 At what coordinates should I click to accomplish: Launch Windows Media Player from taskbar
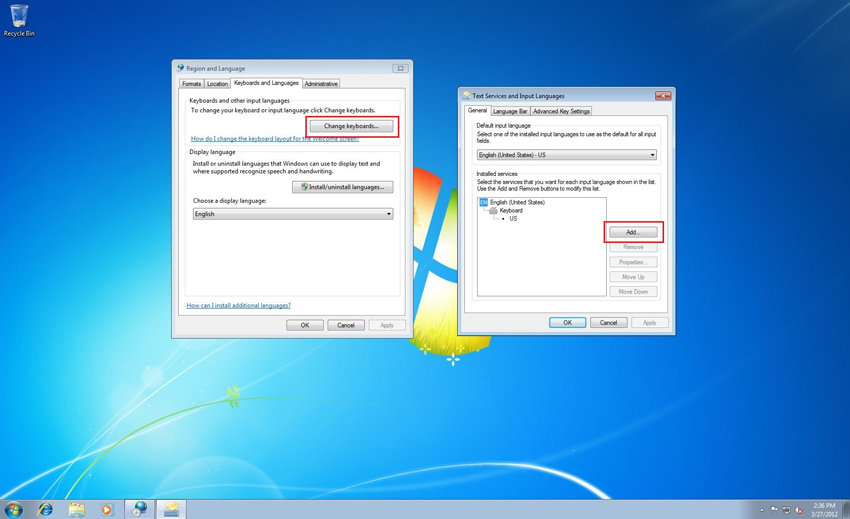tap(107, 509)
